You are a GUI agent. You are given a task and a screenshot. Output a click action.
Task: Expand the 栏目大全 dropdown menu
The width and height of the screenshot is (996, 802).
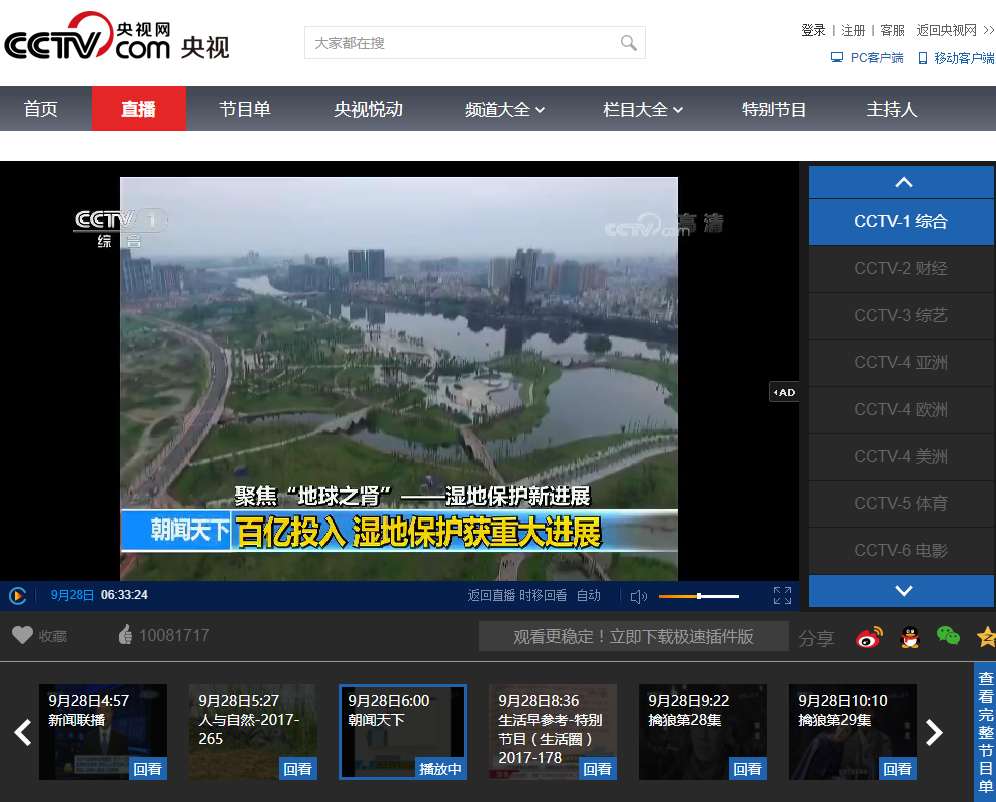(643, 110)
